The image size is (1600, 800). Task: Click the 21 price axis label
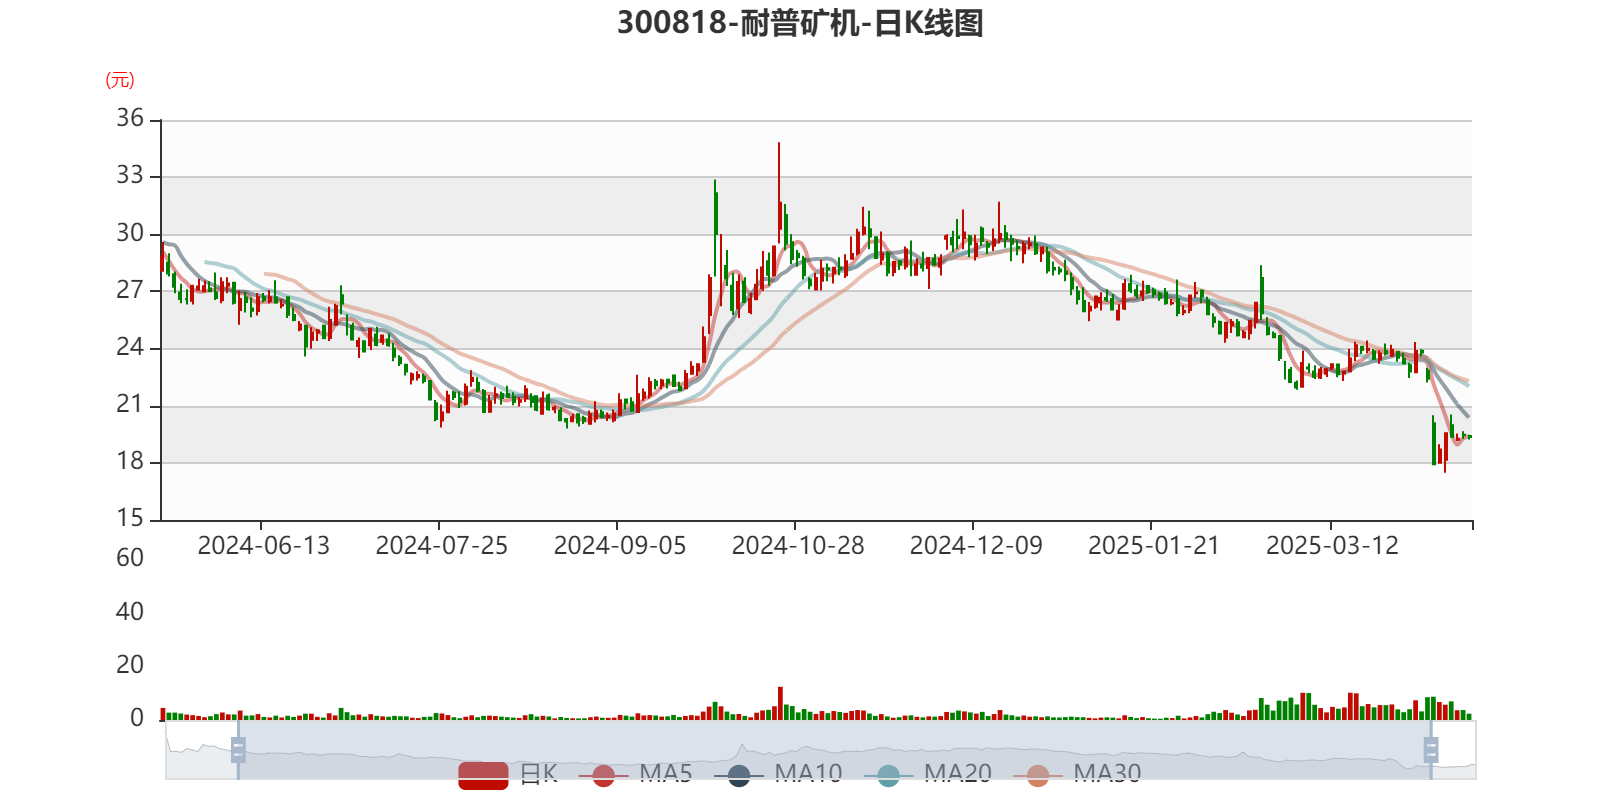(130, 404)
